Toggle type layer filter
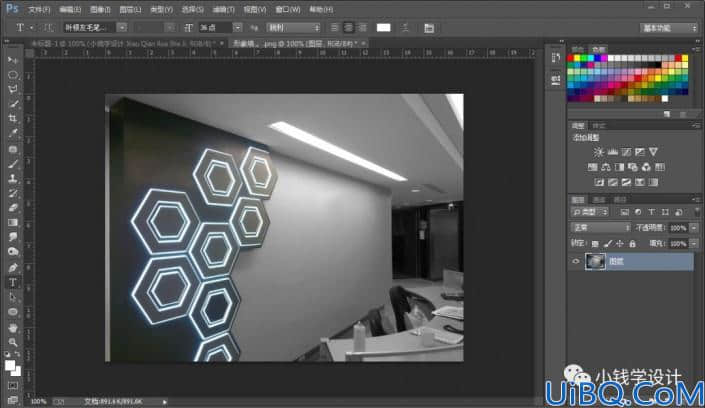 click(x=651, y=212)
